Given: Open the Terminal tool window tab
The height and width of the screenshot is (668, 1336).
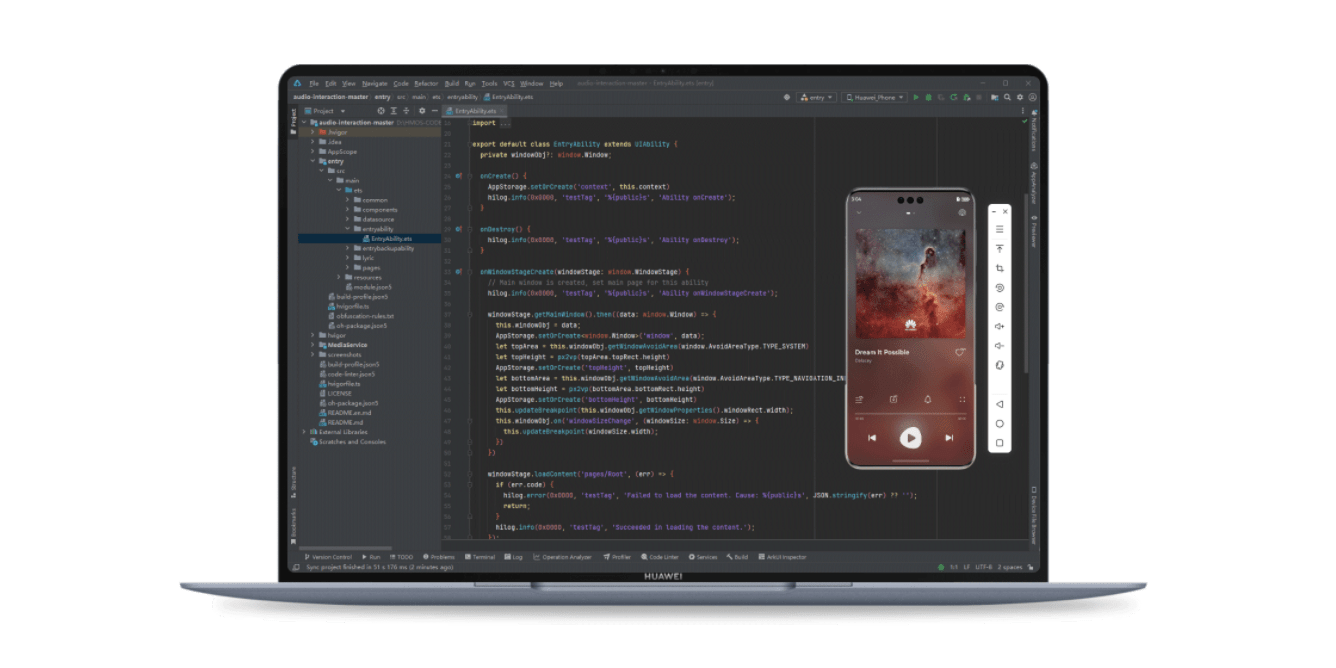Looking at the screenshot, I should coord(480,557).
